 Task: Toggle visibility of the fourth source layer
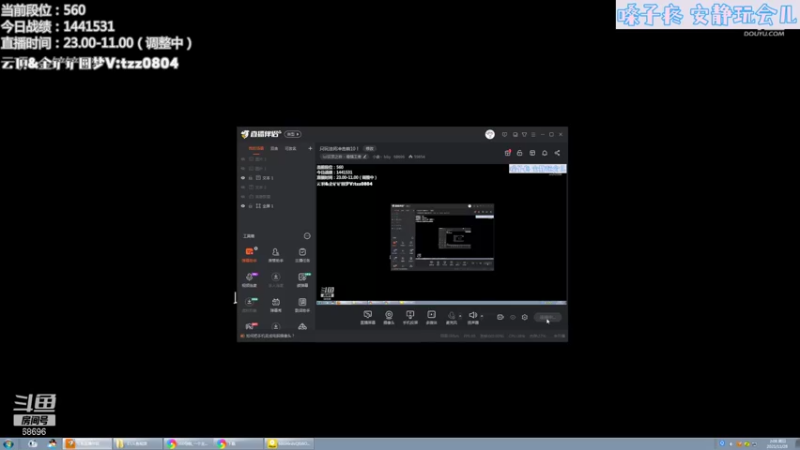click(x=243, y=187)
